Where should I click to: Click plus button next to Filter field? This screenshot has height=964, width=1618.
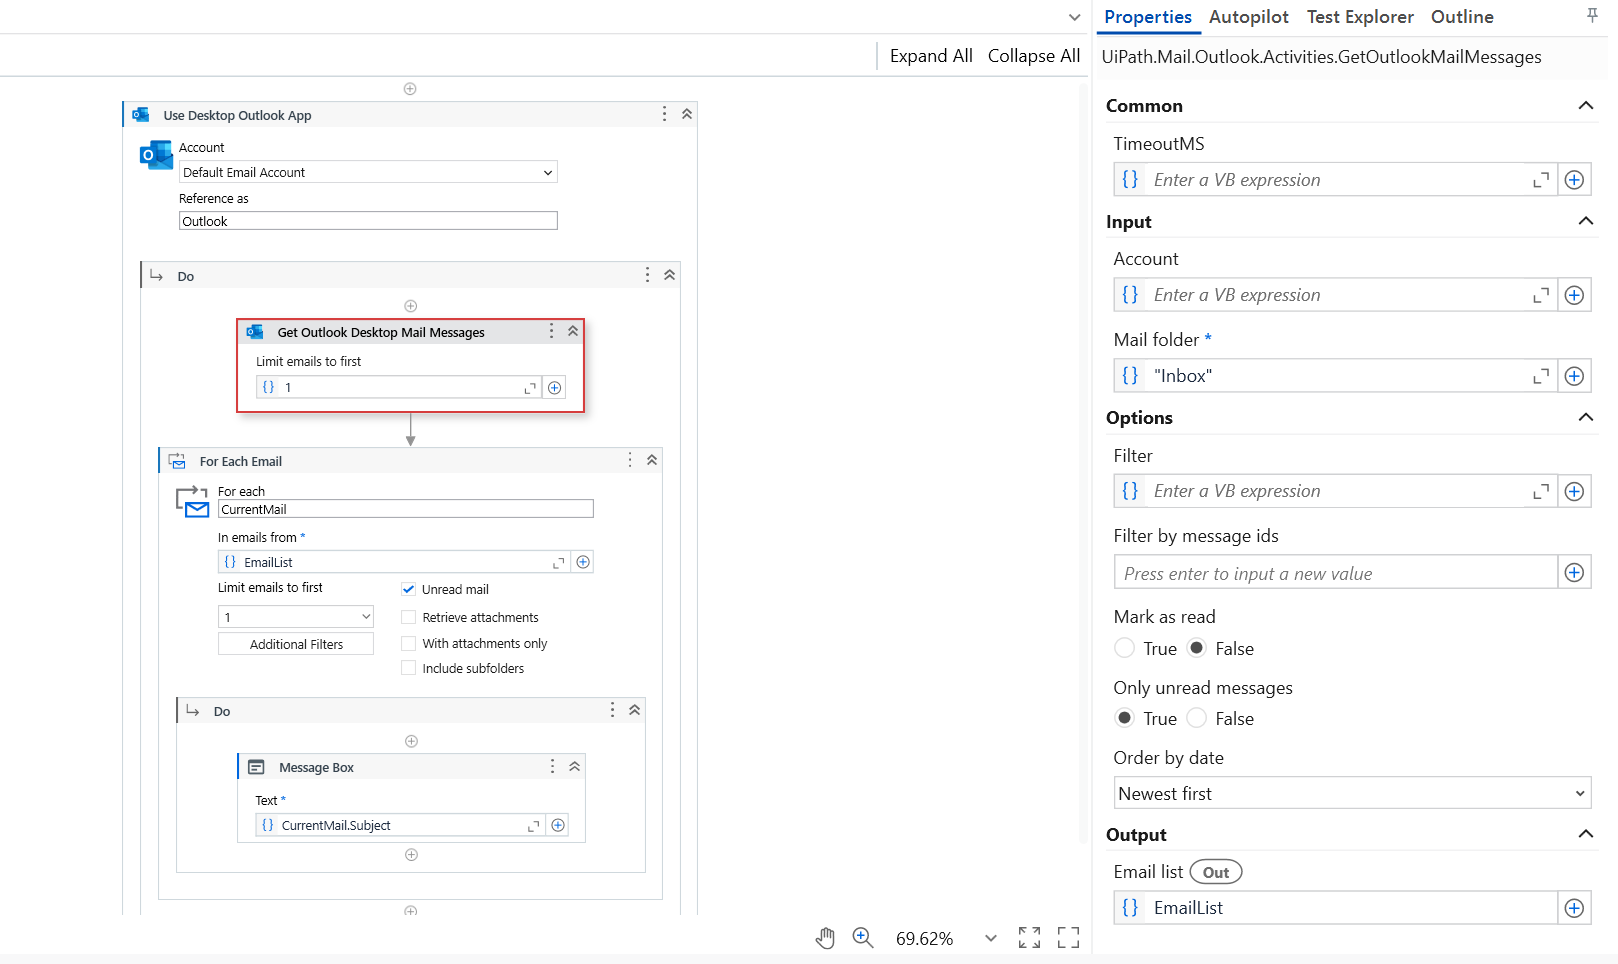(1574, 491)
